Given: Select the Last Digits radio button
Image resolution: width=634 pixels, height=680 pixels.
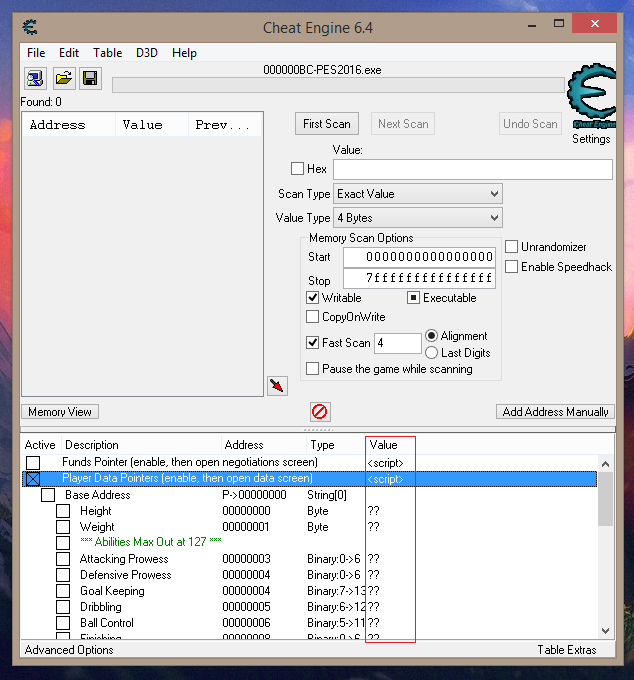Looking at the screenshot, I should 431,353.
